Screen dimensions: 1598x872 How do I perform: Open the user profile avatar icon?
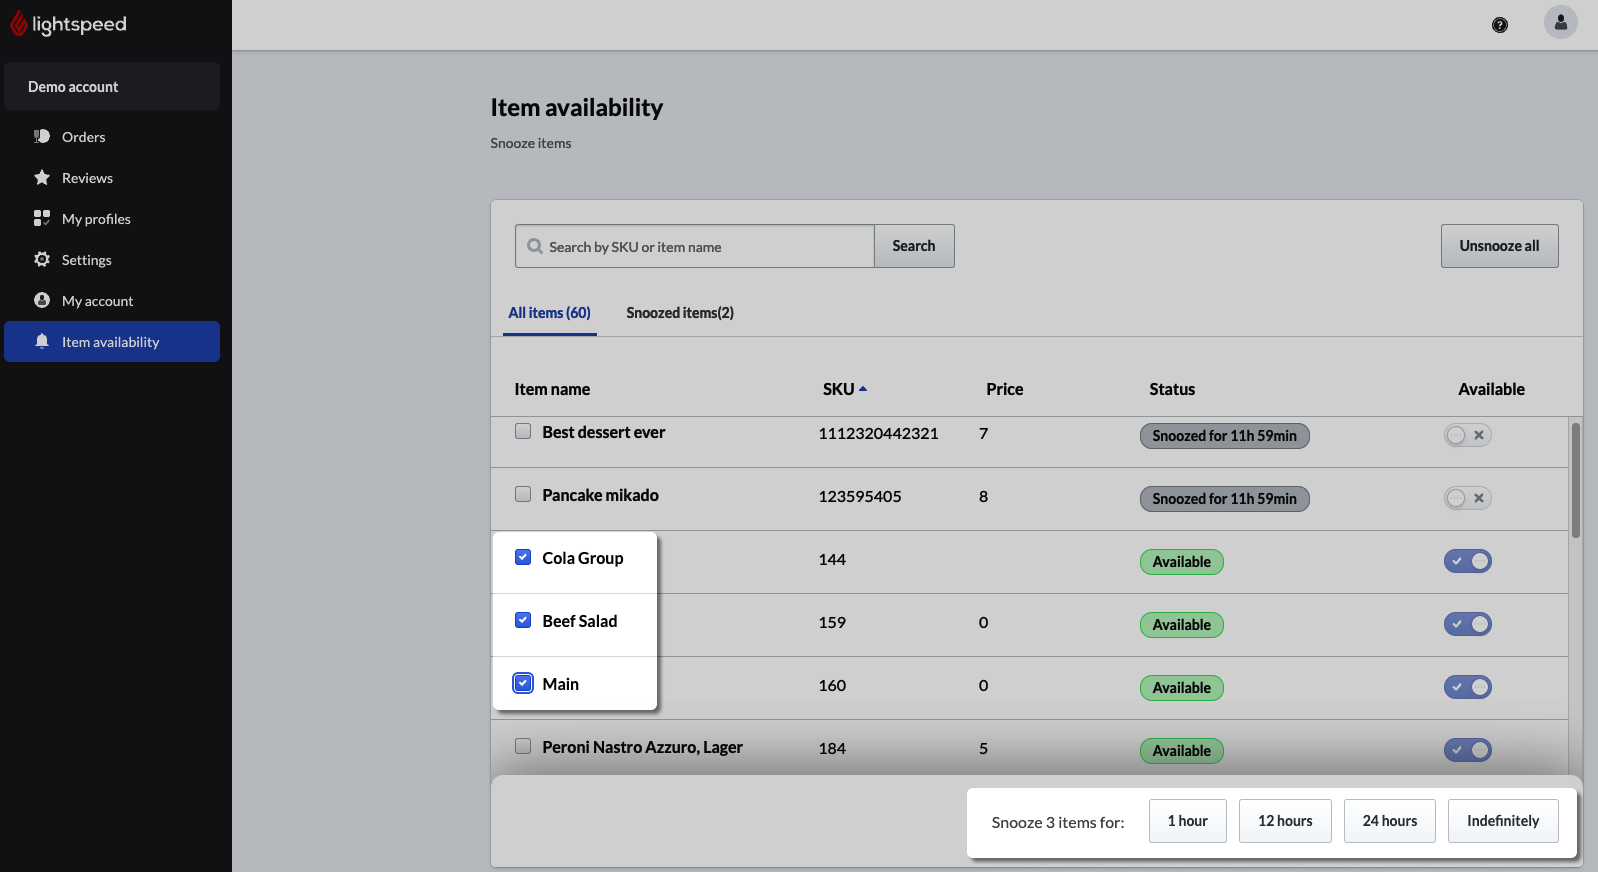(1560, 22)
